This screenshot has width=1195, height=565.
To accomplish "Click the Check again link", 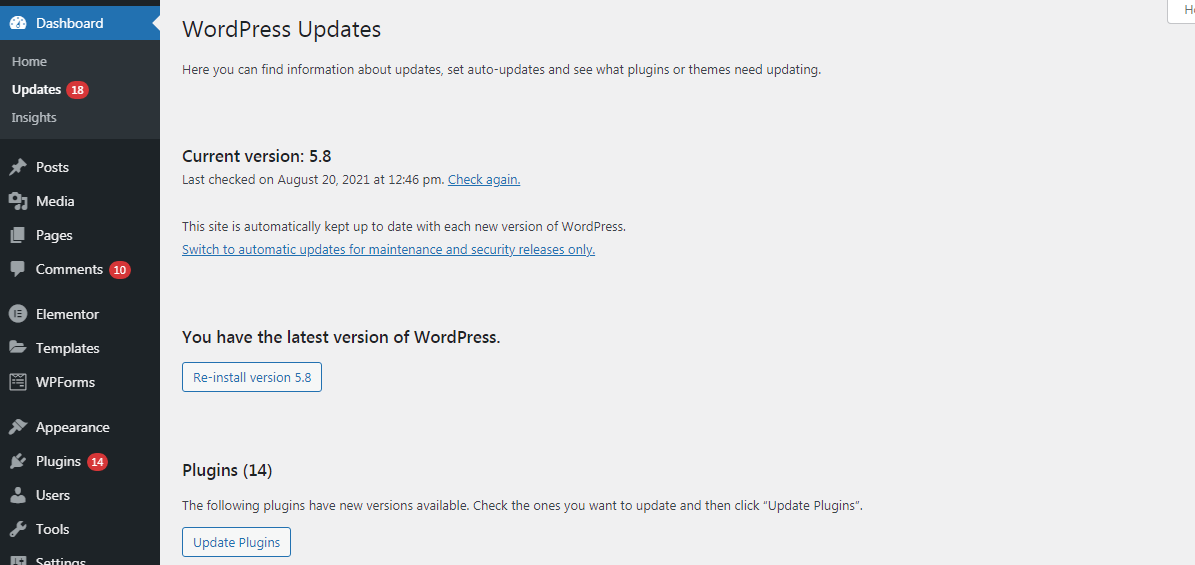I will [x=484, y=180].
